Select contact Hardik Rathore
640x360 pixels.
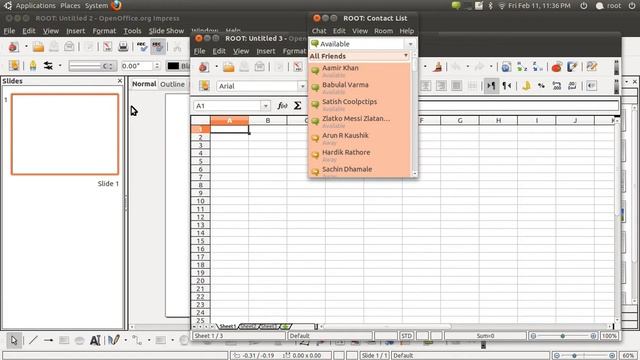[x=346, y=152]
